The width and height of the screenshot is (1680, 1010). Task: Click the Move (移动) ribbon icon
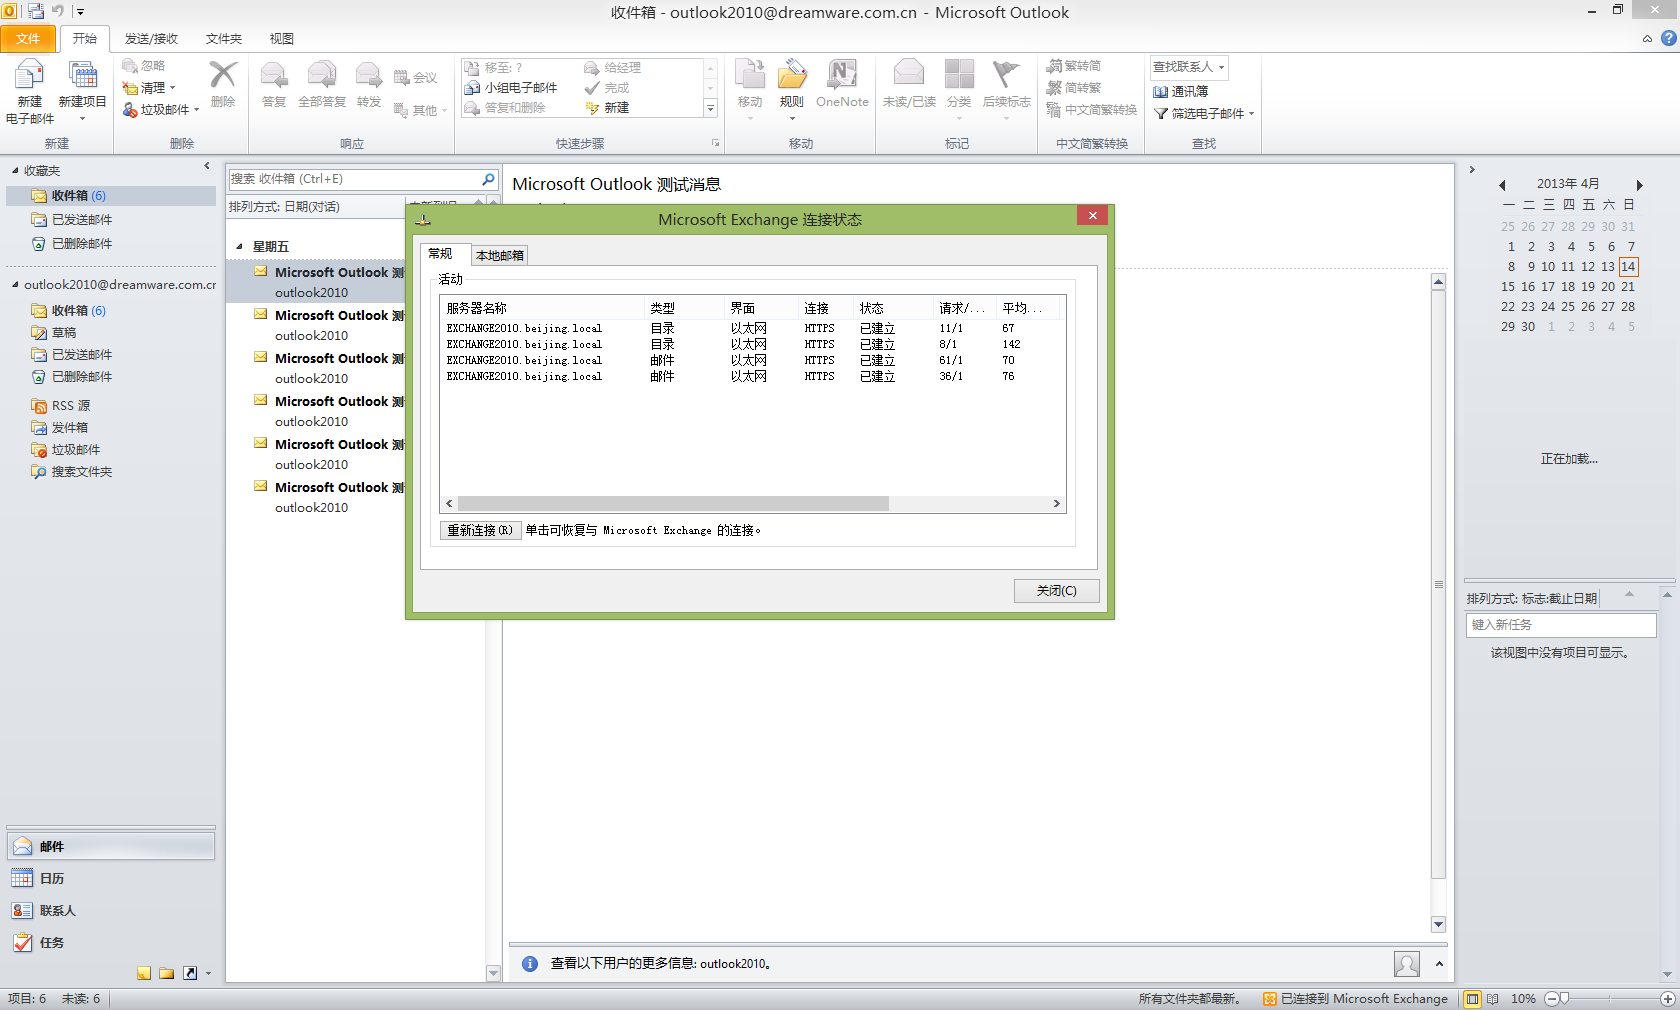750,75
